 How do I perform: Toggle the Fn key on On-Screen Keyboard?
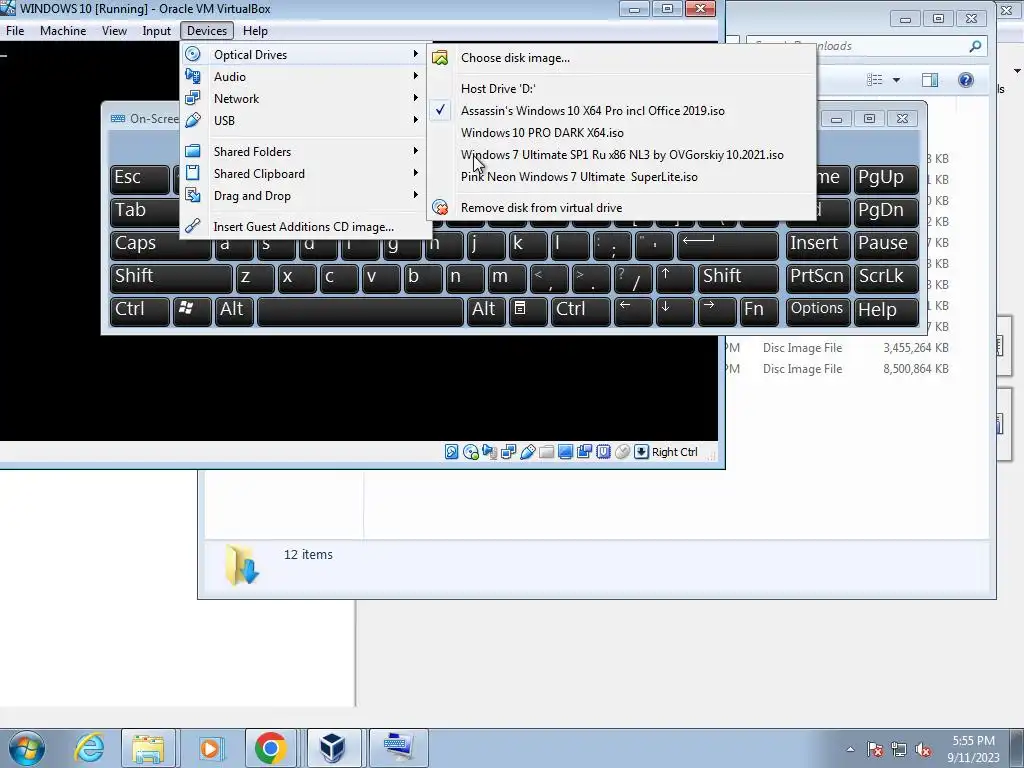point(758,311)
